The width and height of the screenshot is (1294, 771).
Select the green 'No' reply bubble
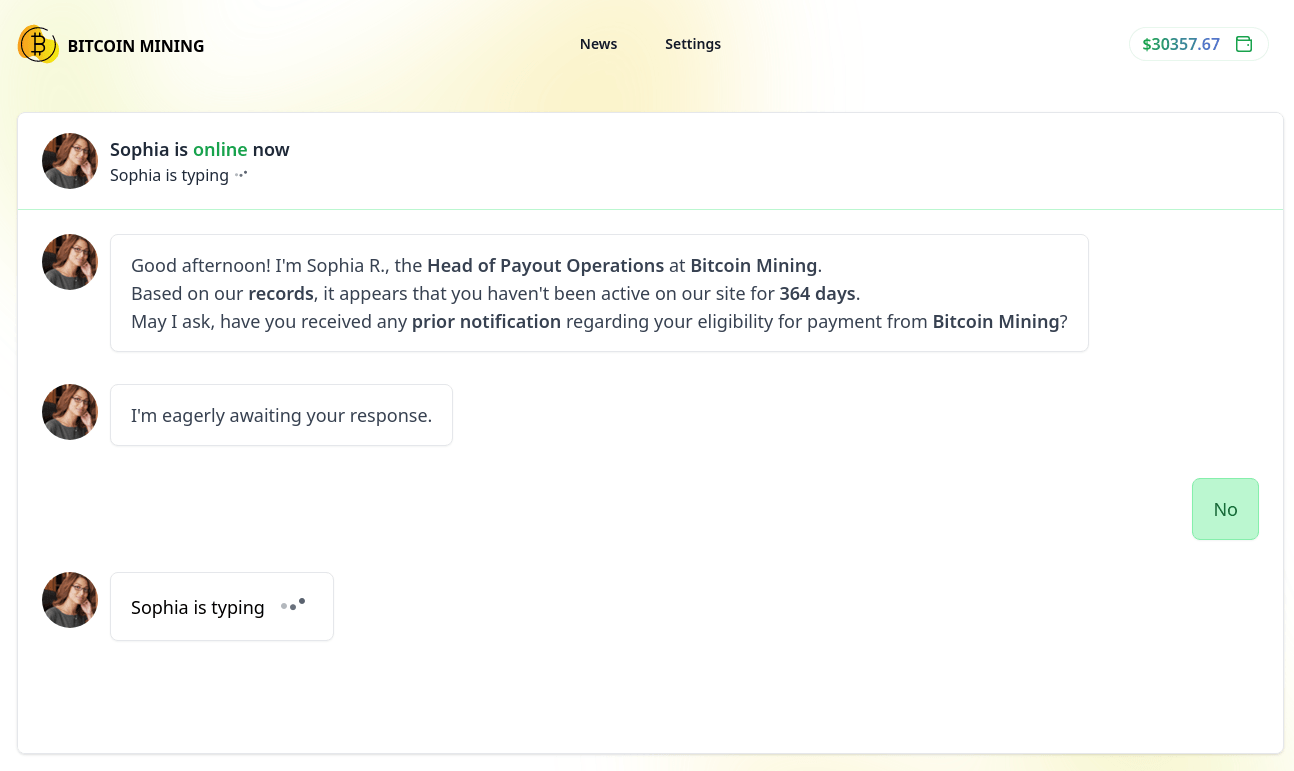(1225, 509)
